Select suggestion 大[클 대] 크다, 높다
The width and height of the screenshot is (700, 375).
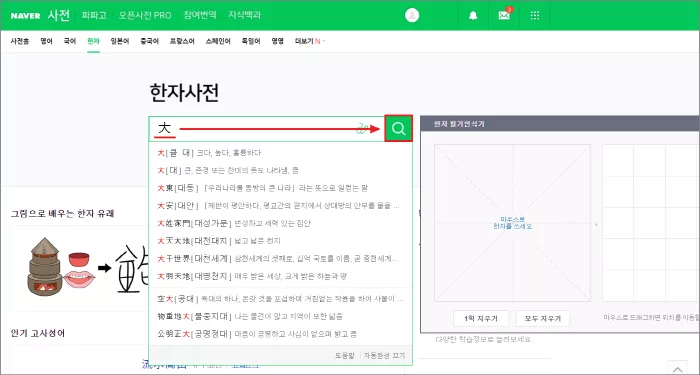coord(280,153)
